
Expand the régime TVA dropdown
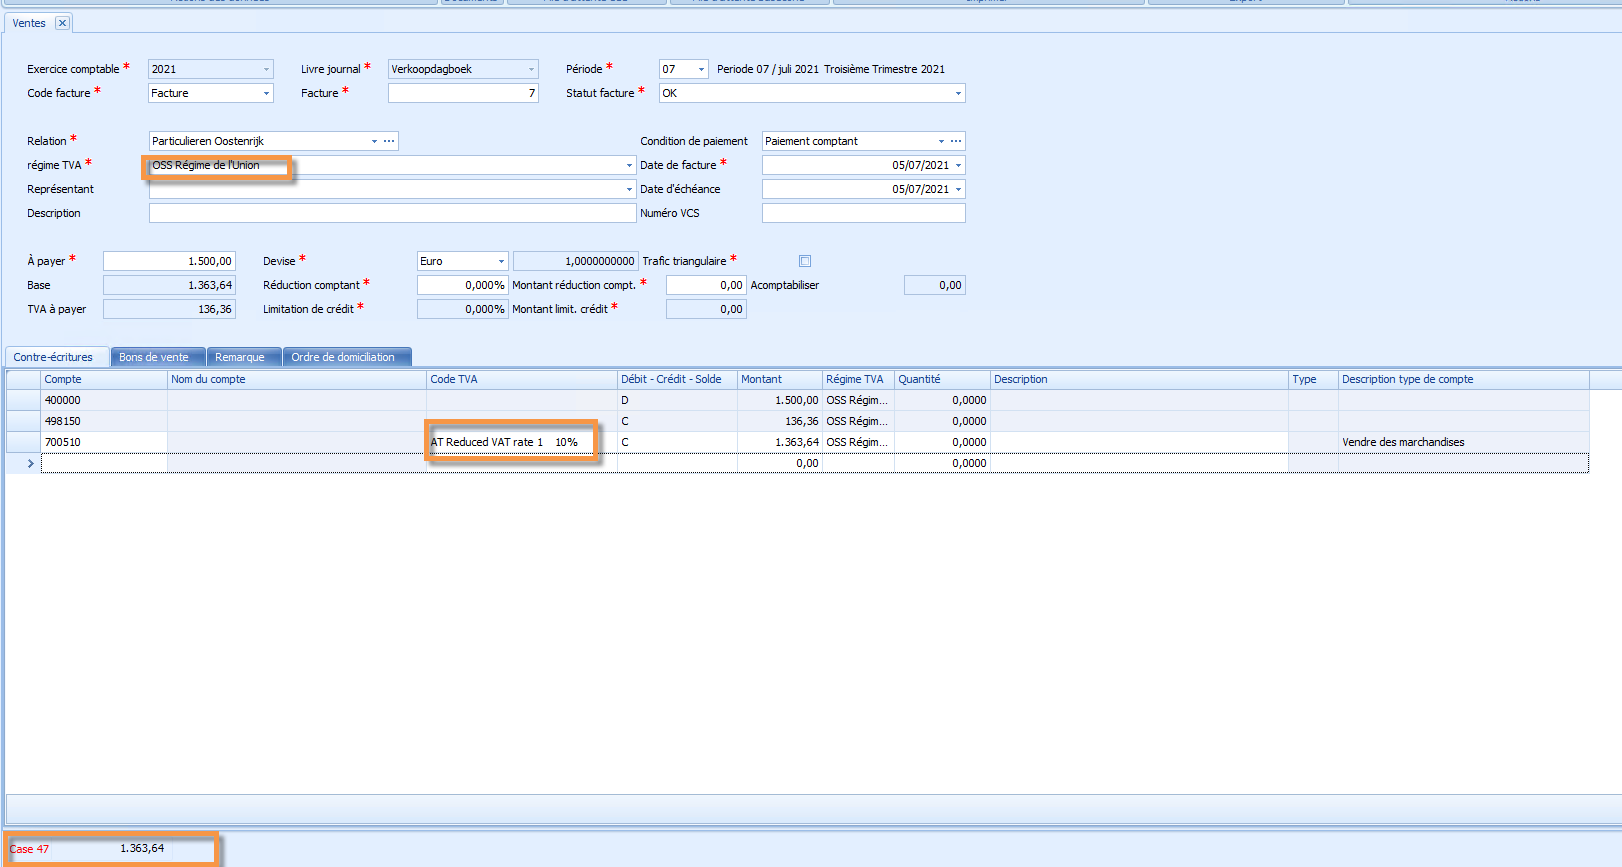point(629,165)
